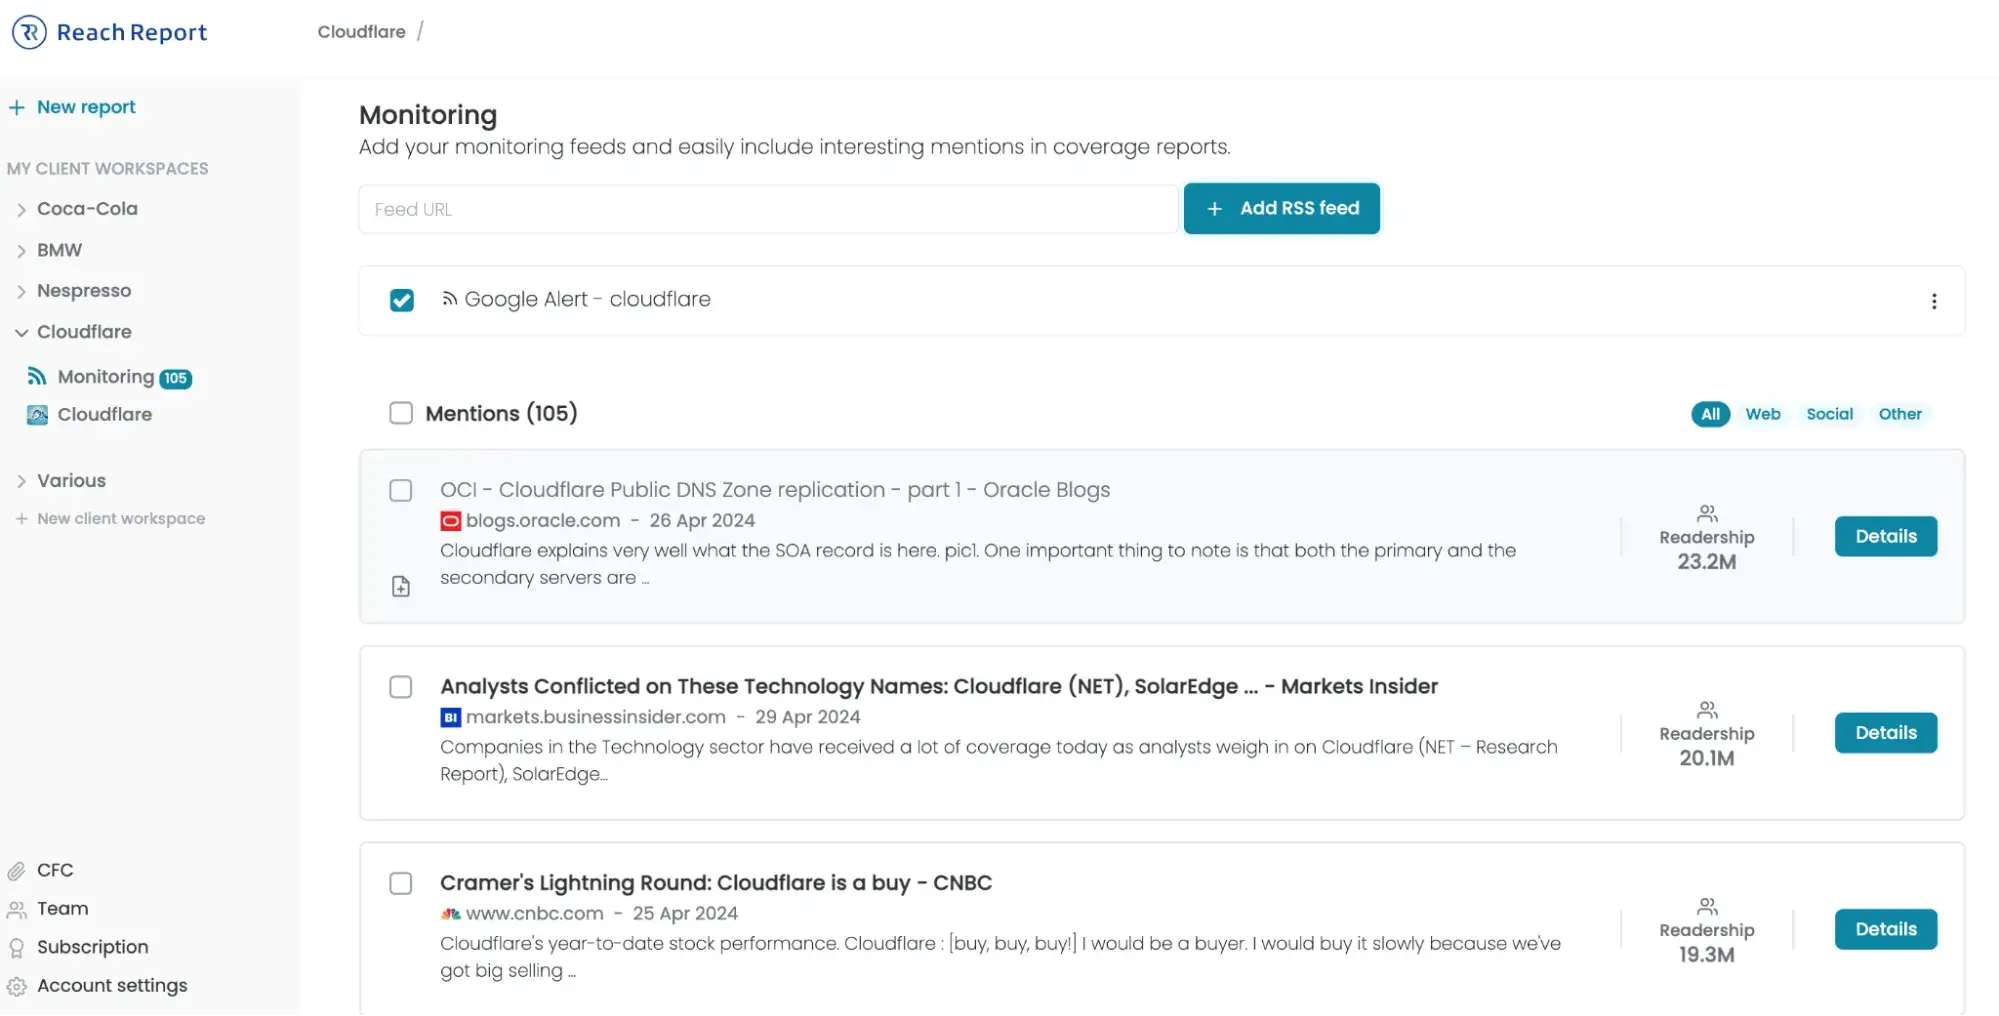Click the Readership 20.1M value
Image resolution: width=1999 pixels, height=1016 pixels.
(1707, 758)
